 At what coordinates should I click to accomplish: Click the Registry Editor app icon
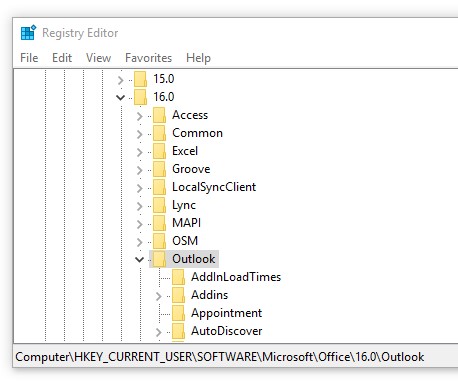tap(28, 33)
